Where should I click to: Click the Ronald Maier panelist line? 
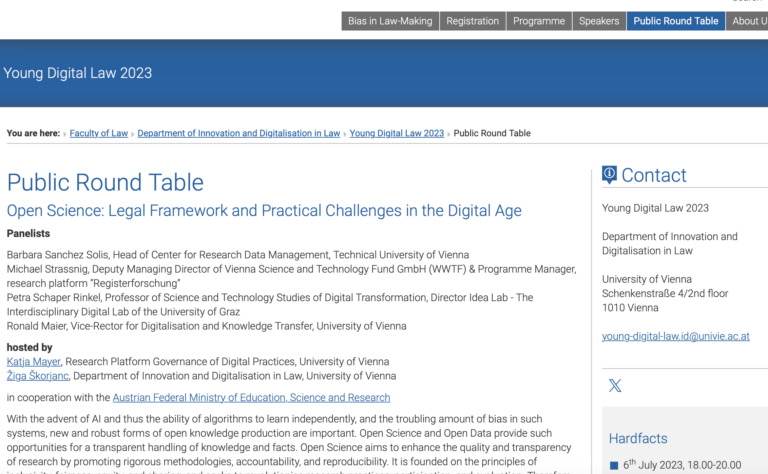tap(206, 326)
